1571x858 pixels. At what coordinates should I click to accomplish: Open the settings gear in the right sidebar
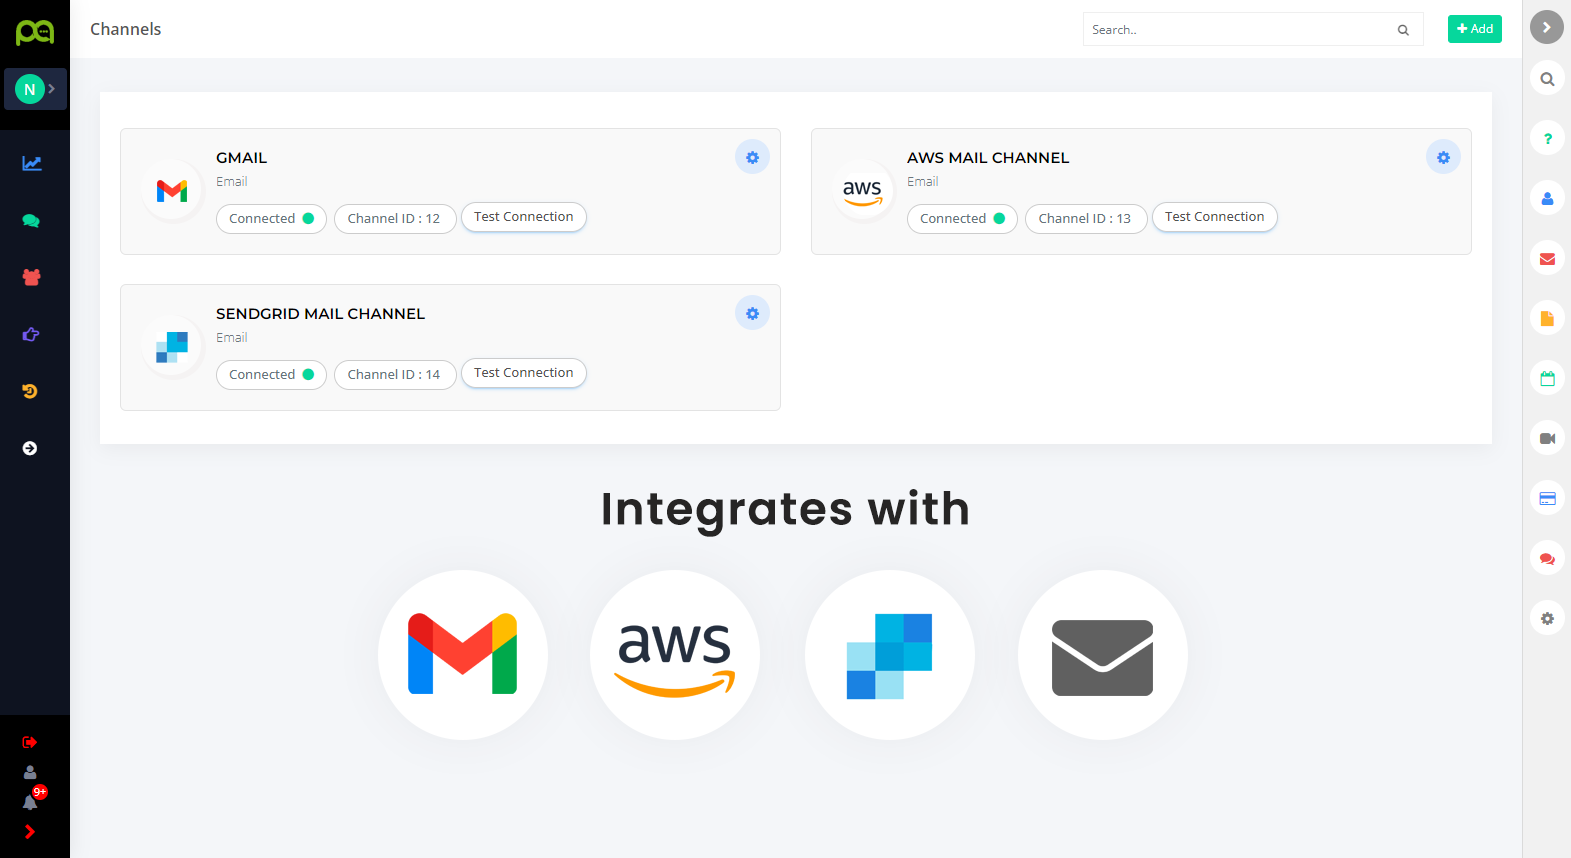(1547, 619)
